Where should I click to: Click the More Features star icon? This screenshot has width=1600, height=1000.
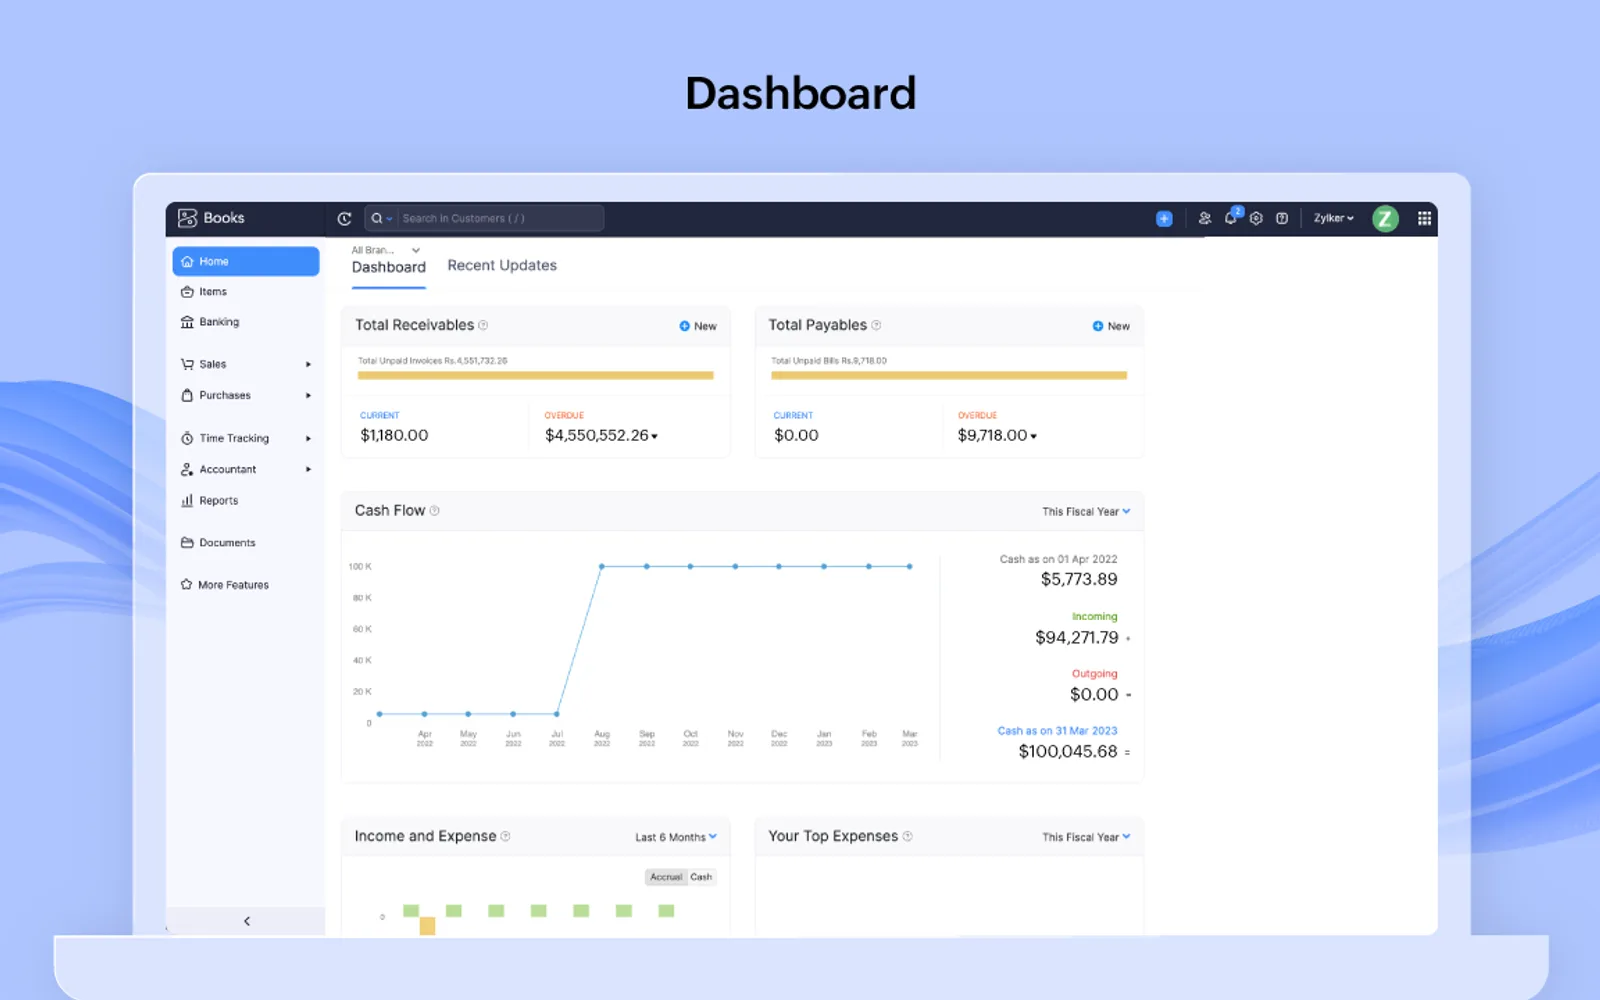[186, 585]
